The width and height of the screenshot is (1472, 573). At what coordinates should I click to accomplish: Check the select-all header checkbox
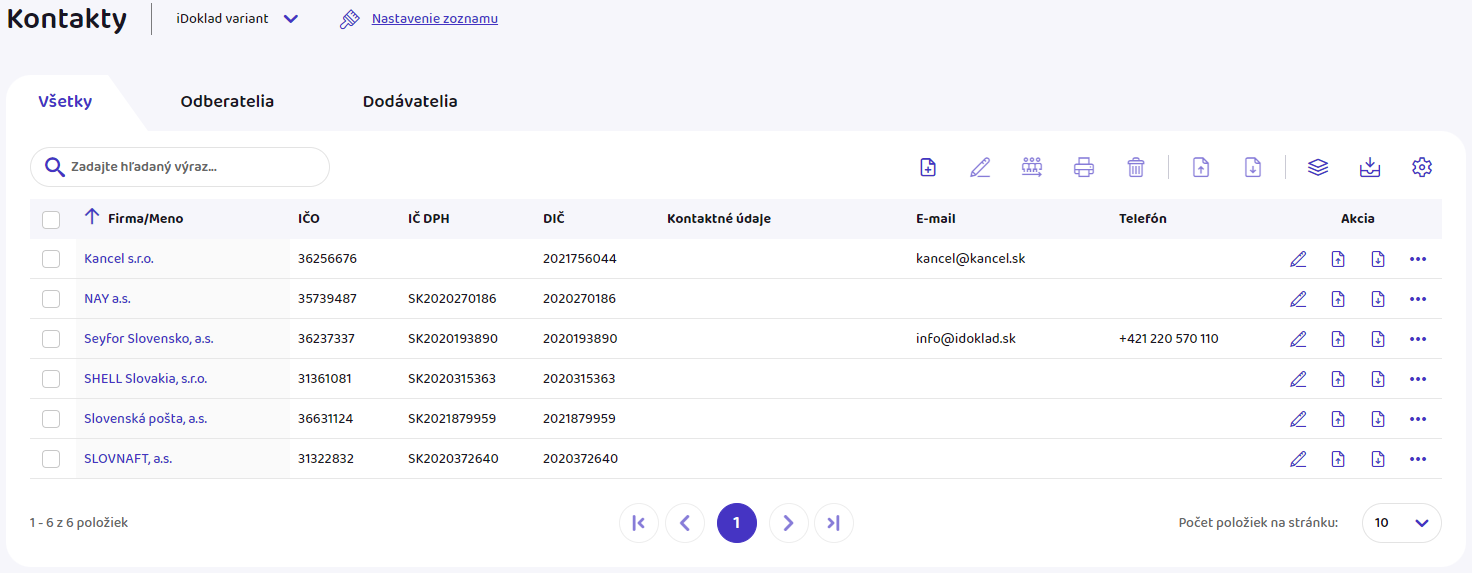click(51, 219)
